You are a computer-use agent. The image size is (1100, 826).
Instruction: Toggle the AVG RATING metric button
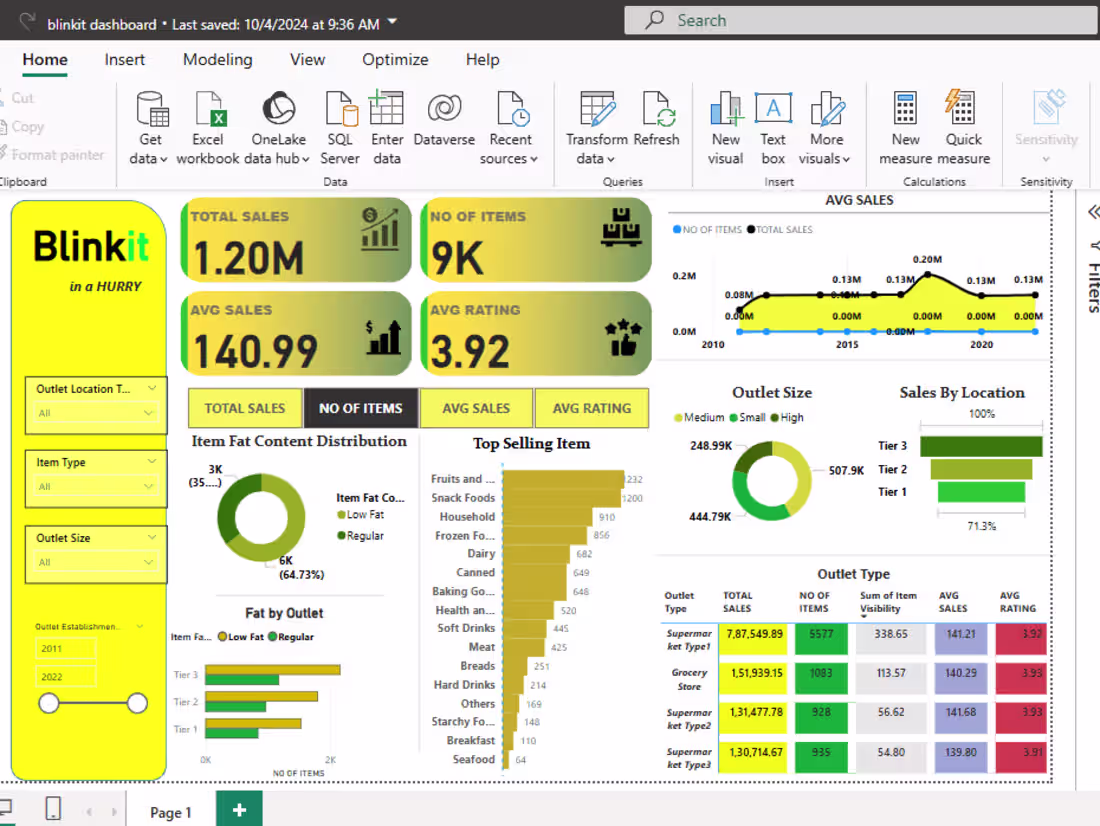[591, 407]
